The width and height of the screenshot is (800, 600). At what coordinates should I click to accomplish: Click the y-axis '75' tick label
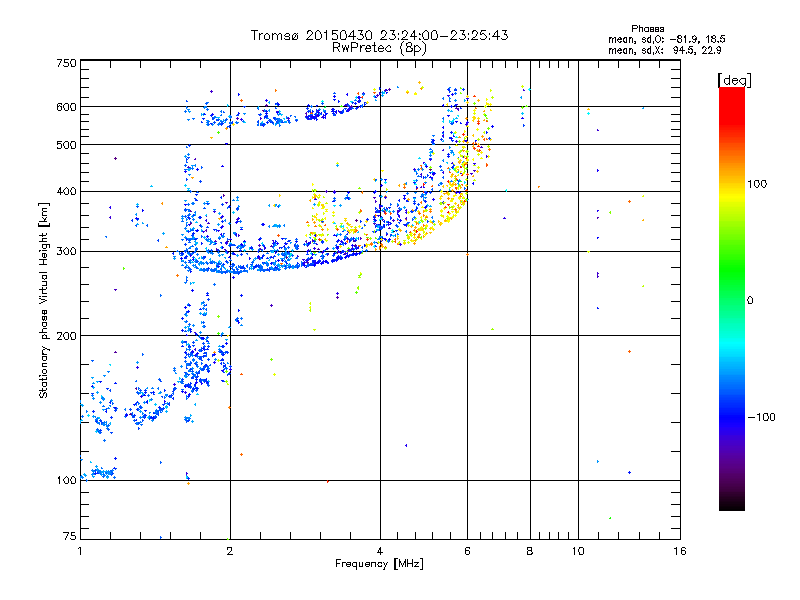pyautogui.click(x=70, y=536)
